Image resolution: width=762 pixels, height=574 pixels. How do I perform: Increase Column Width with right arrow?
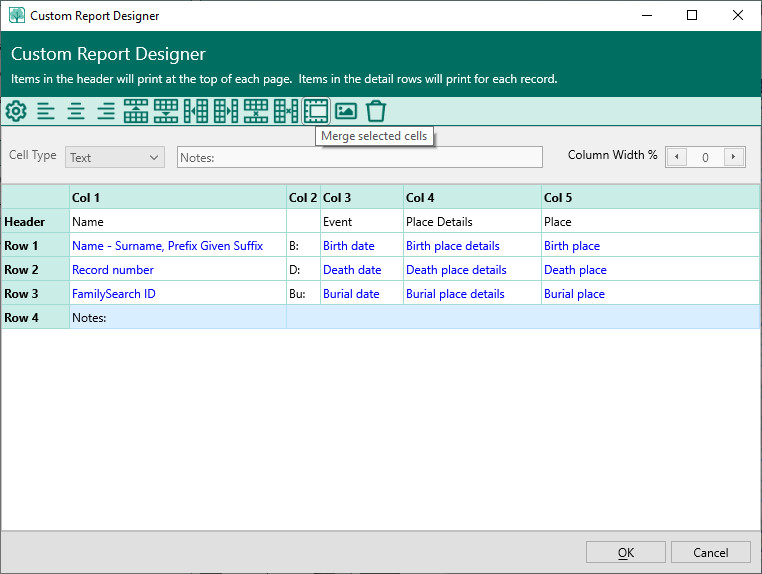click(735, 157)
